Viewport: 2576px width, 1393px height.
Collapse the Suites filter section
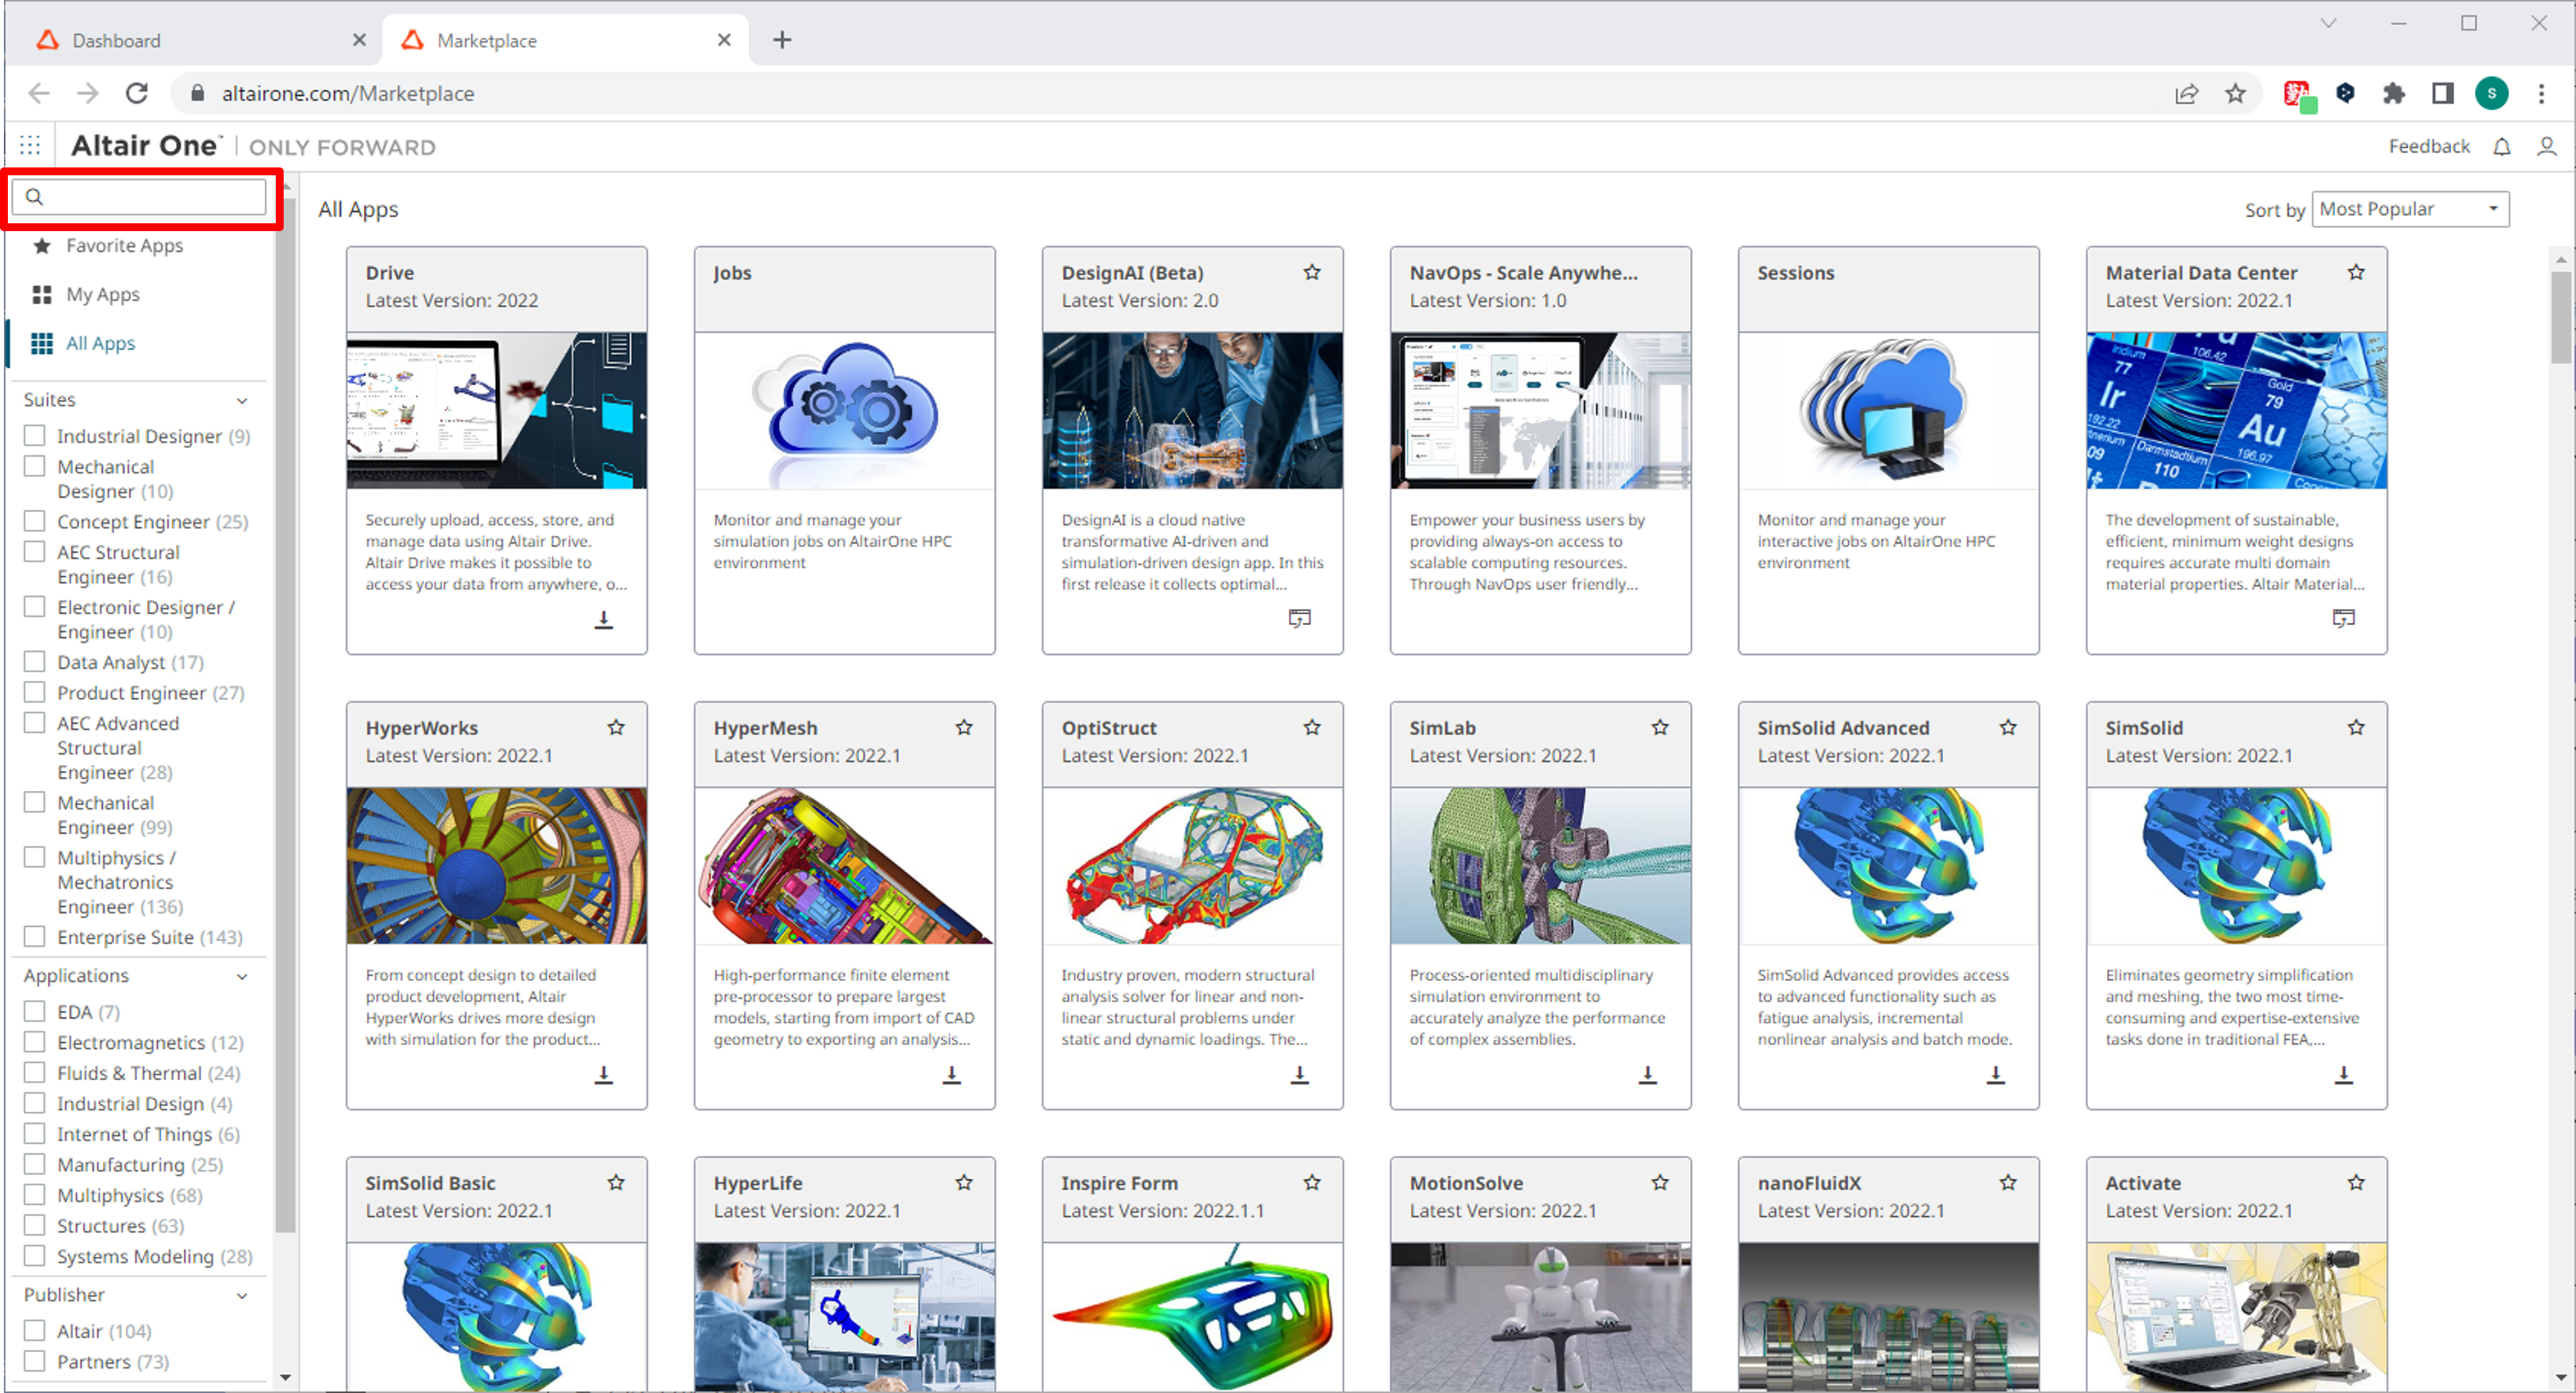242,400
